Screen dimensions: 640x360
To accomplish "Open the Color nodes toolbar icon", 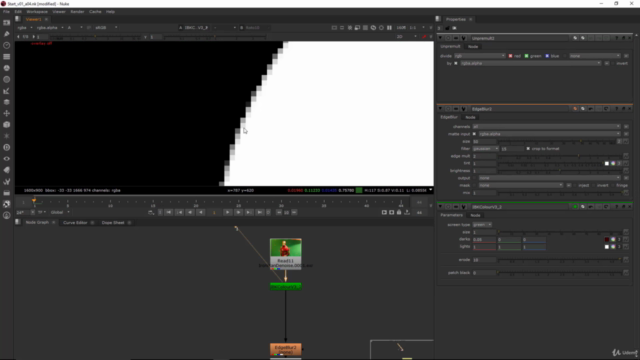I will 7,68.
